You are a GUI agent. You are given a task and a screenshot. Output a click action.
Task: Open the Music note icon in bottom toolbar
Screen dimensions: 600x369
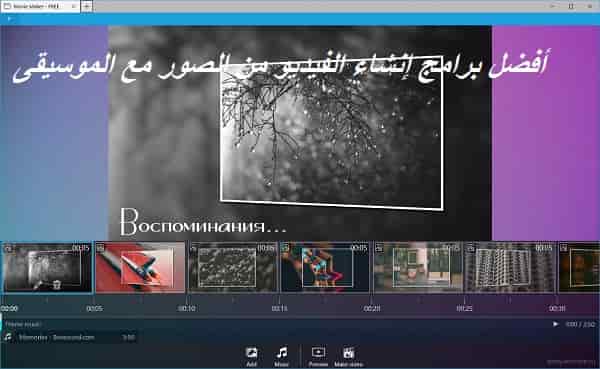(282, 352)
